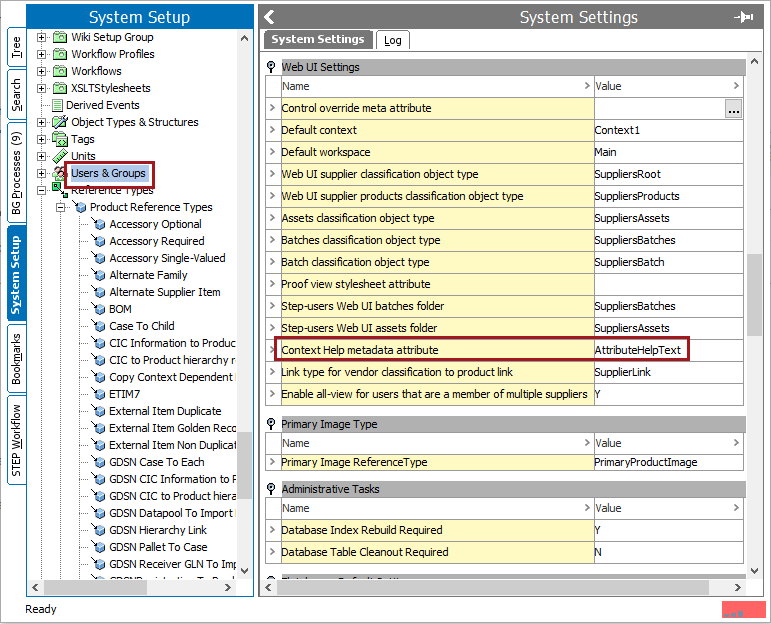Screen dimensions: 771x624
Task: Select Accessory Optional reference type
Action: pyautogui.click(x=155, y=224)
